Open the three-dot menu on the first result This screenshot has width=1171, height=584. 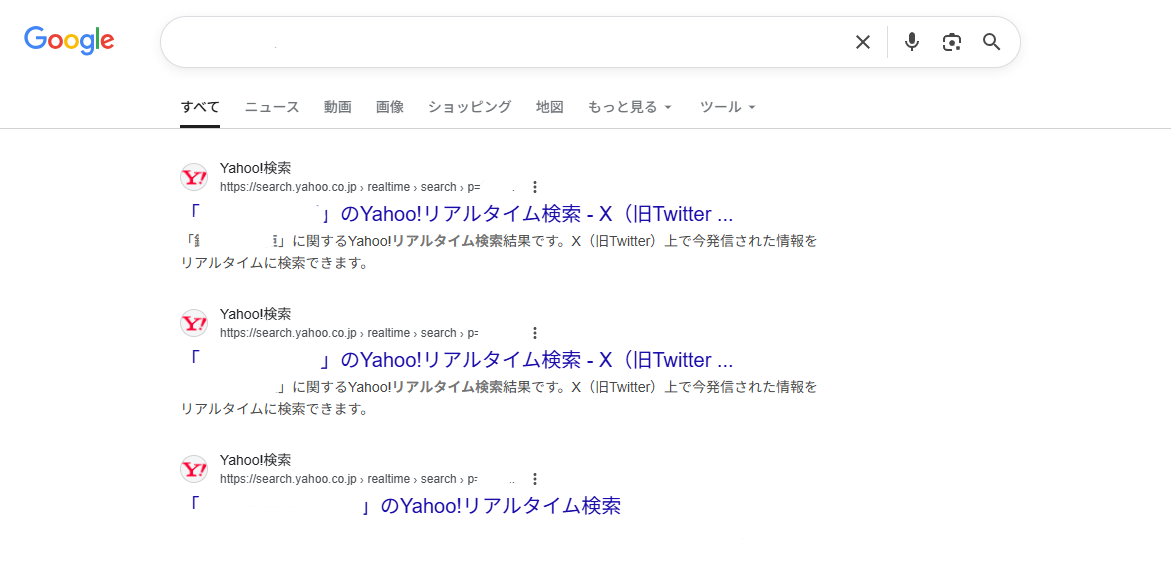click(535, 186)
